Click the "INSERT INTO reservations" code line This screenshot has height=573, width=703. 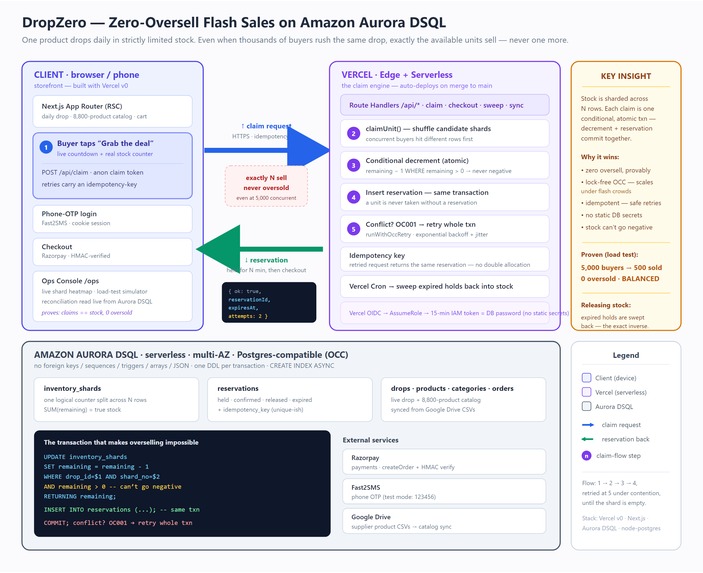coord(122,510)
